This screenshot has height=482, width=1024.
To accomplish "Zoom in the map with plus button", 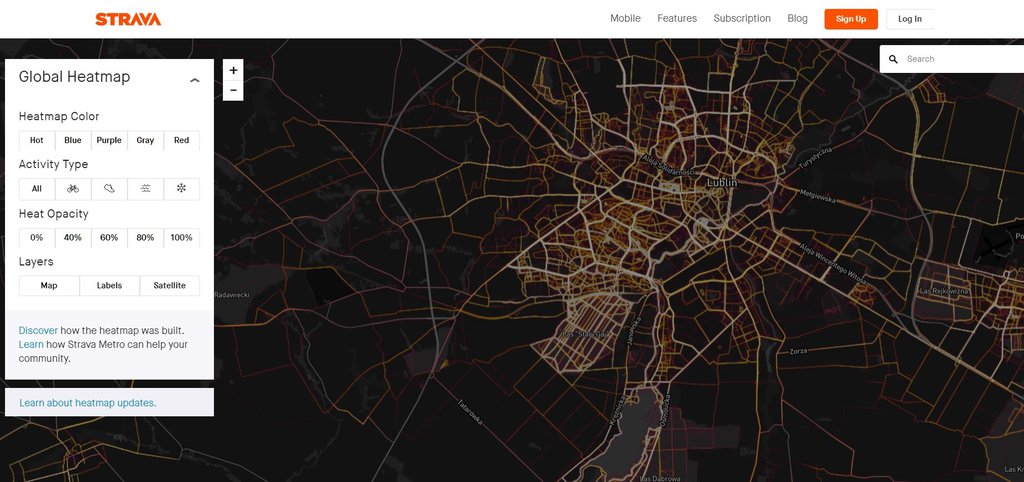I will pyautogui.click(x=233, y=70).
